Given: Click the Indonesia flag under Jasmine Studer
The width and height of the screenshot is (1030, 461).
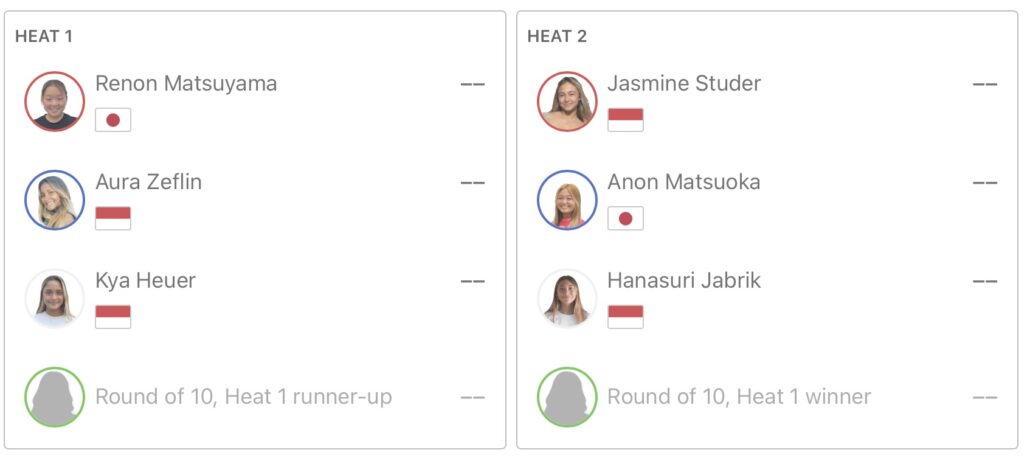Looking at the screenshot, I should [x=625, y=120].
